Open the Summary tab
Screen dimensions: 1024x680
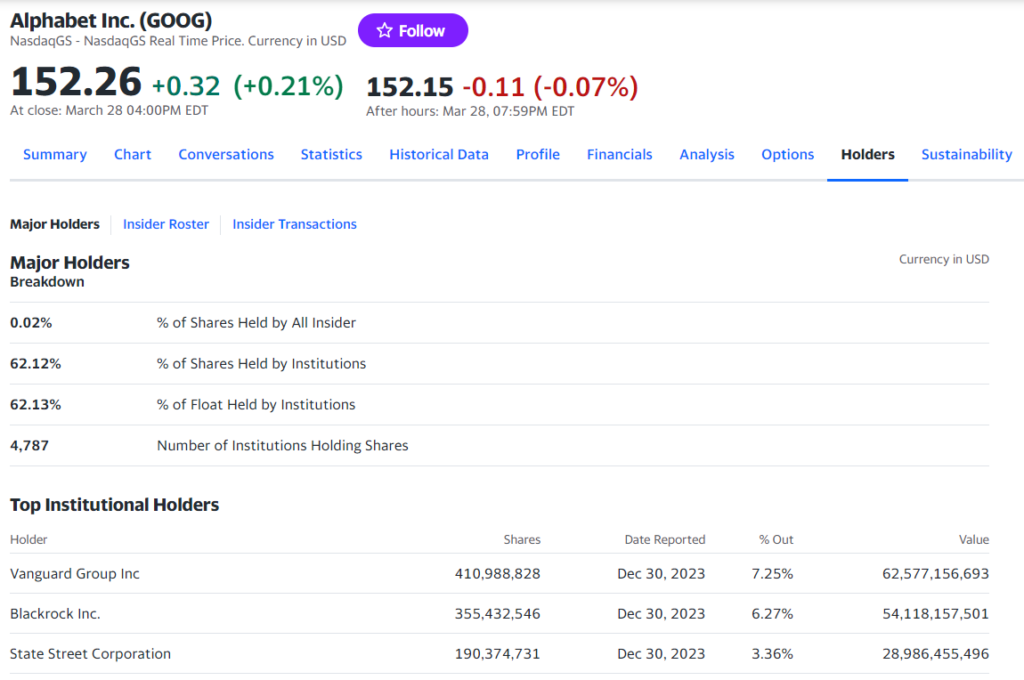pyautogui.click(x=55, y=155)
